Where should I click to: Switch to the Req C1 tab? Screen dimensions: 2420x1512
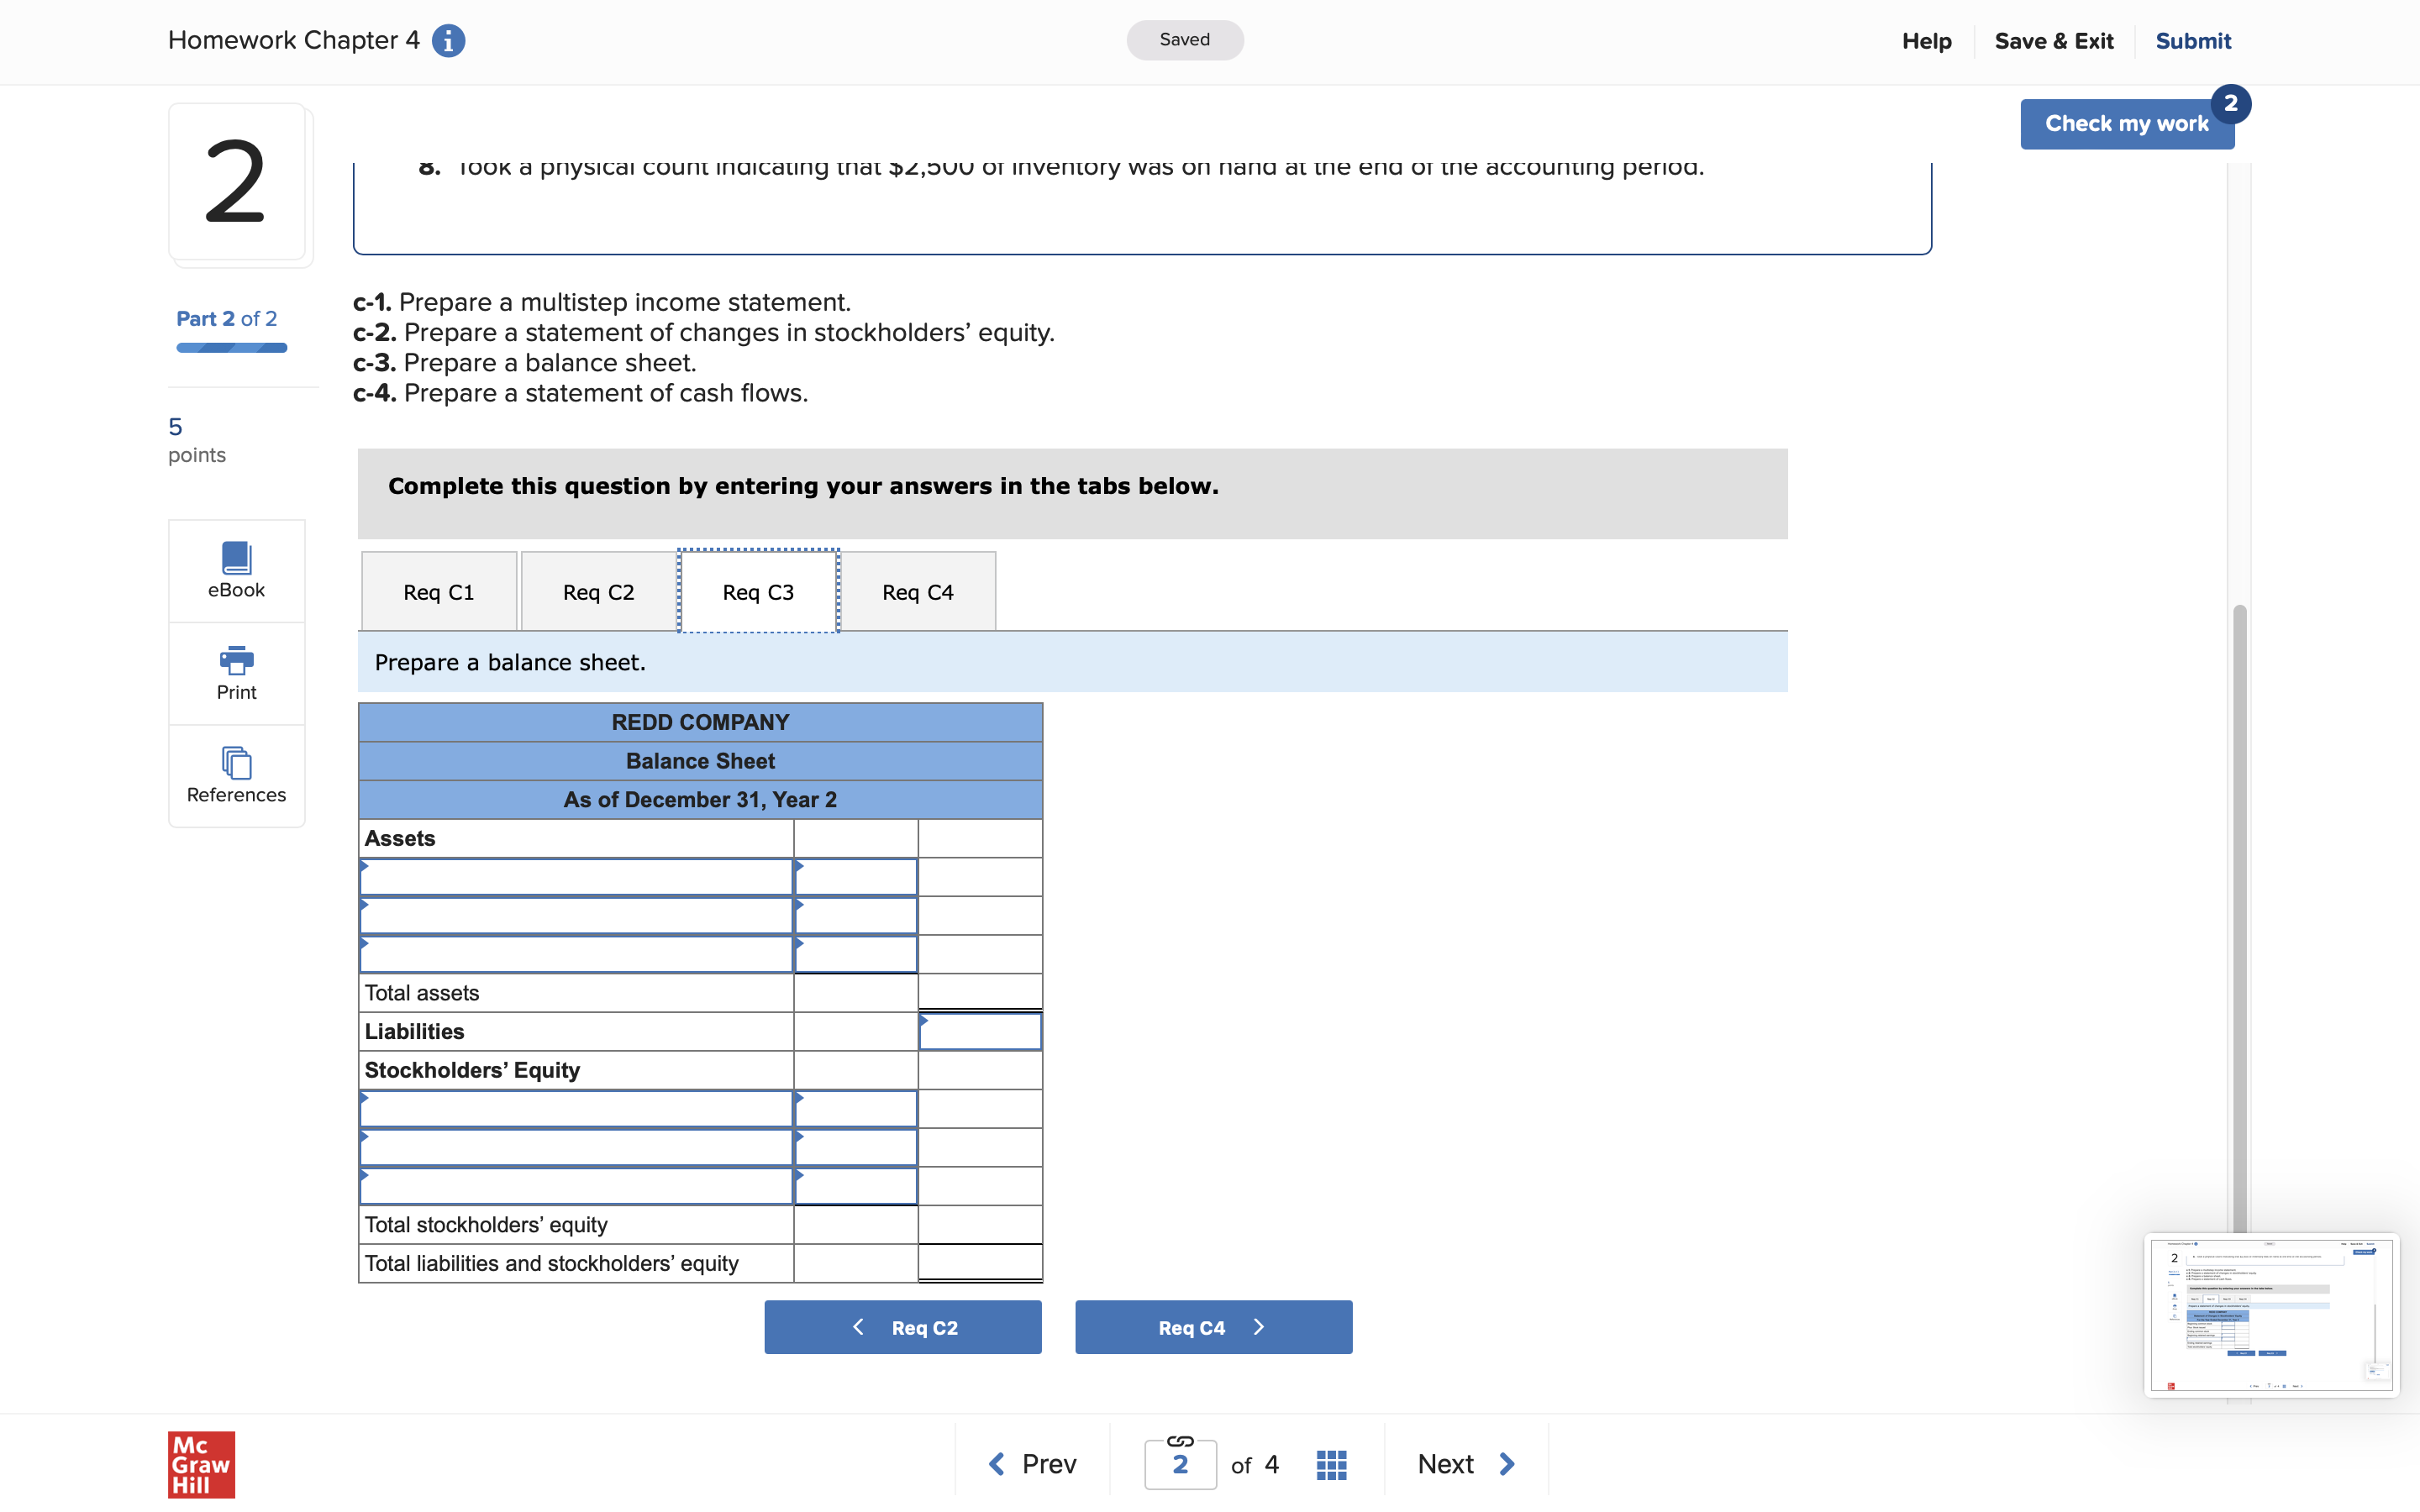[x=438, y=592]
